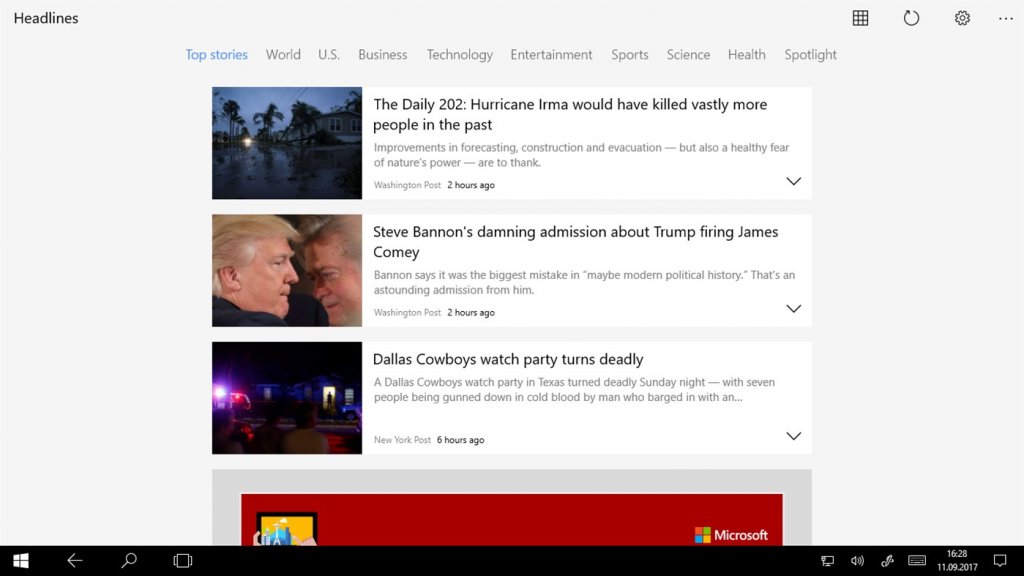Expand the Steve Bannon article chevron
This screenshot has width=1024, height=576.
click(793, 308)
